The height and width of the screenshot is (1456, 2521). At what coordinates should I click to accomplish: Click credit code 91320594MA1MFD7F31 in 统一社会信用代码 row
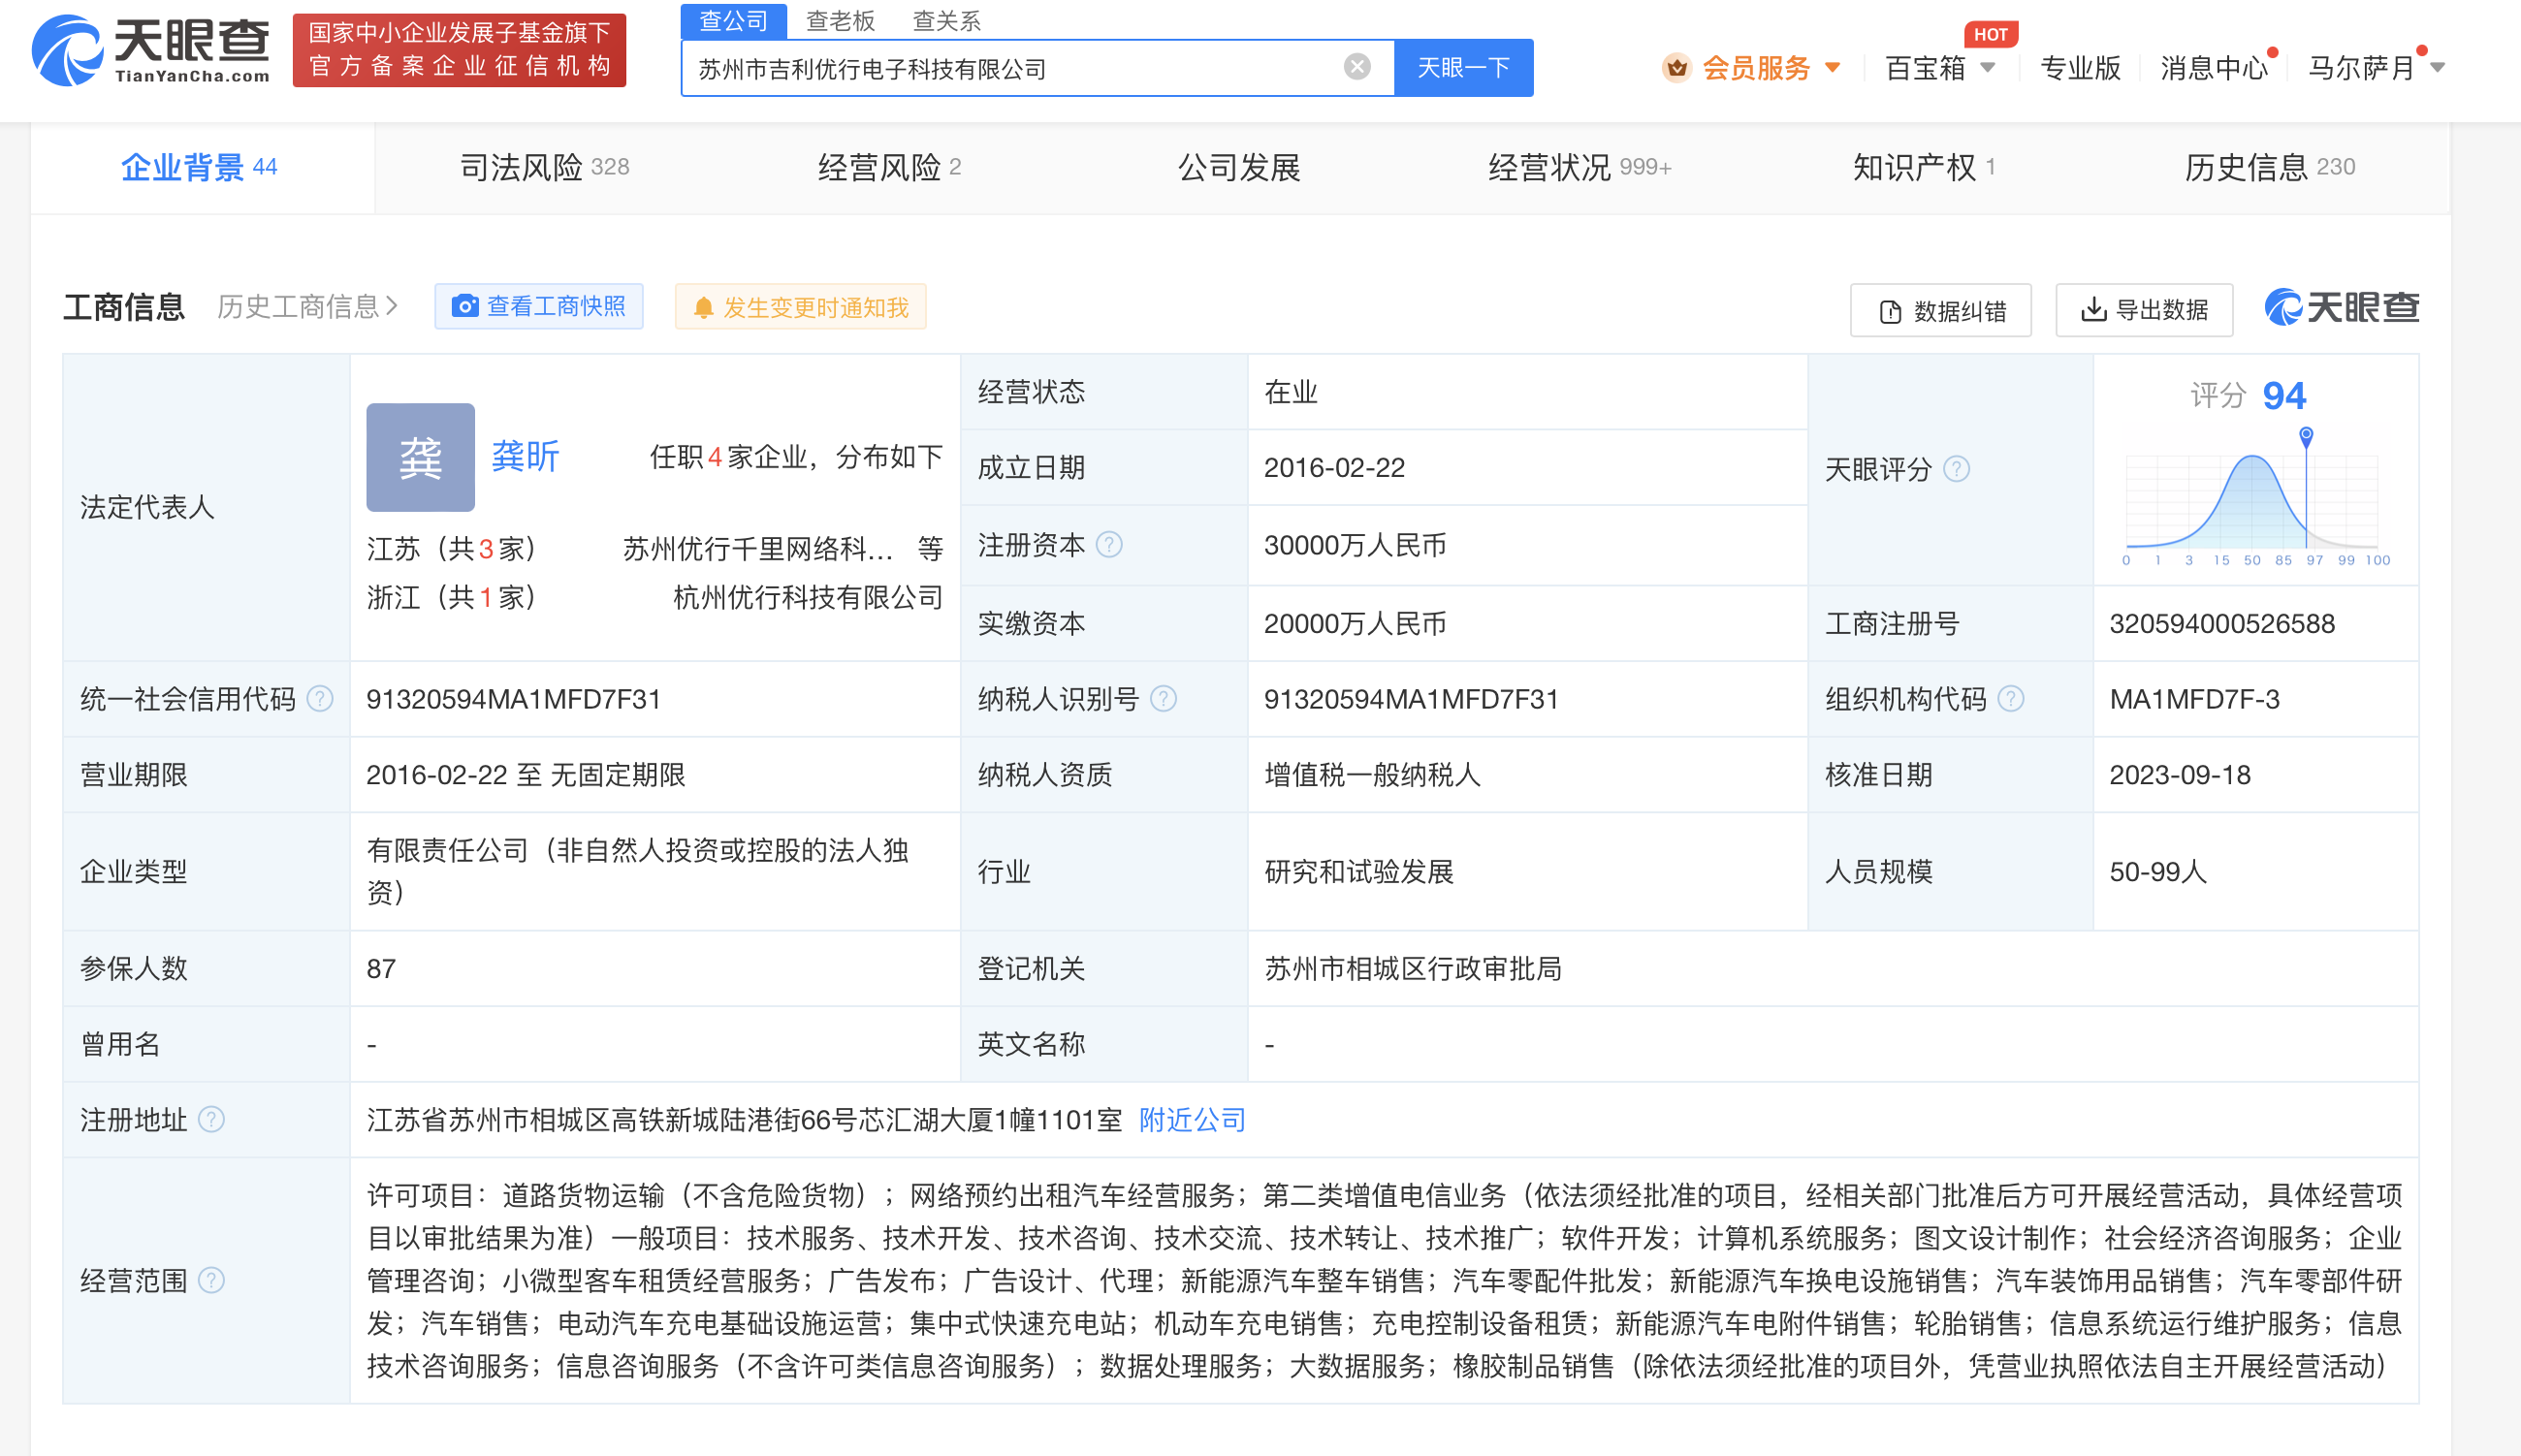[x=513, y=698]
